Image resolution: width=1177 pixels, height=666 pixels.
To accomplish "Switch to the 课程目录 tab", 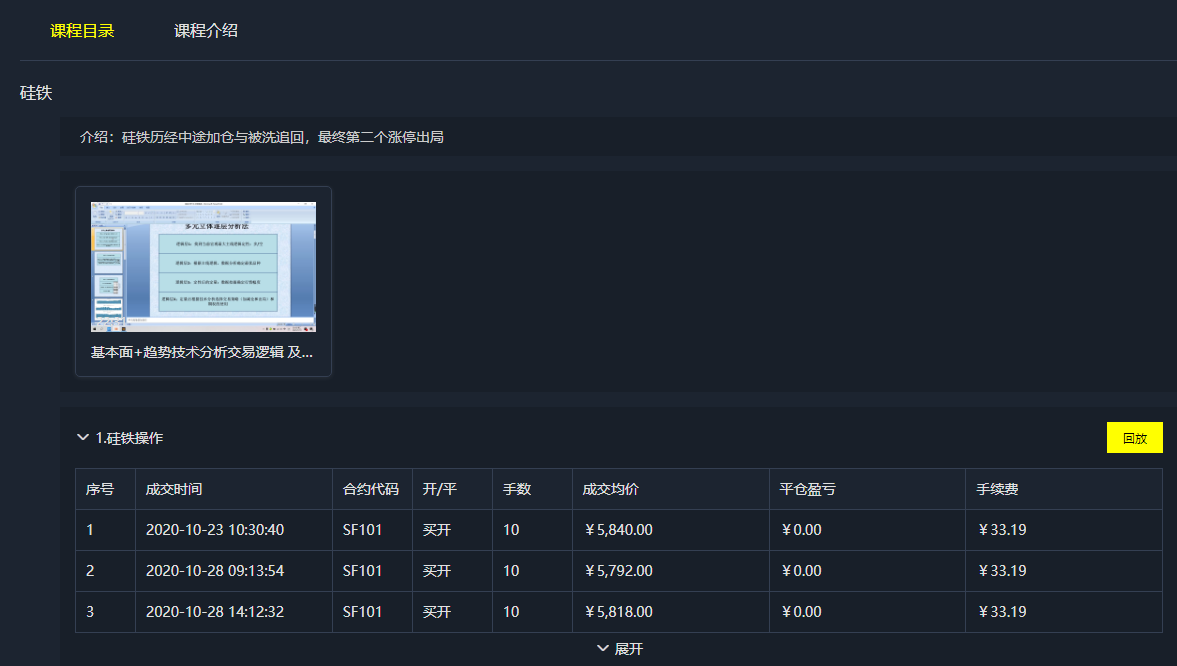I will pos(82,31).
